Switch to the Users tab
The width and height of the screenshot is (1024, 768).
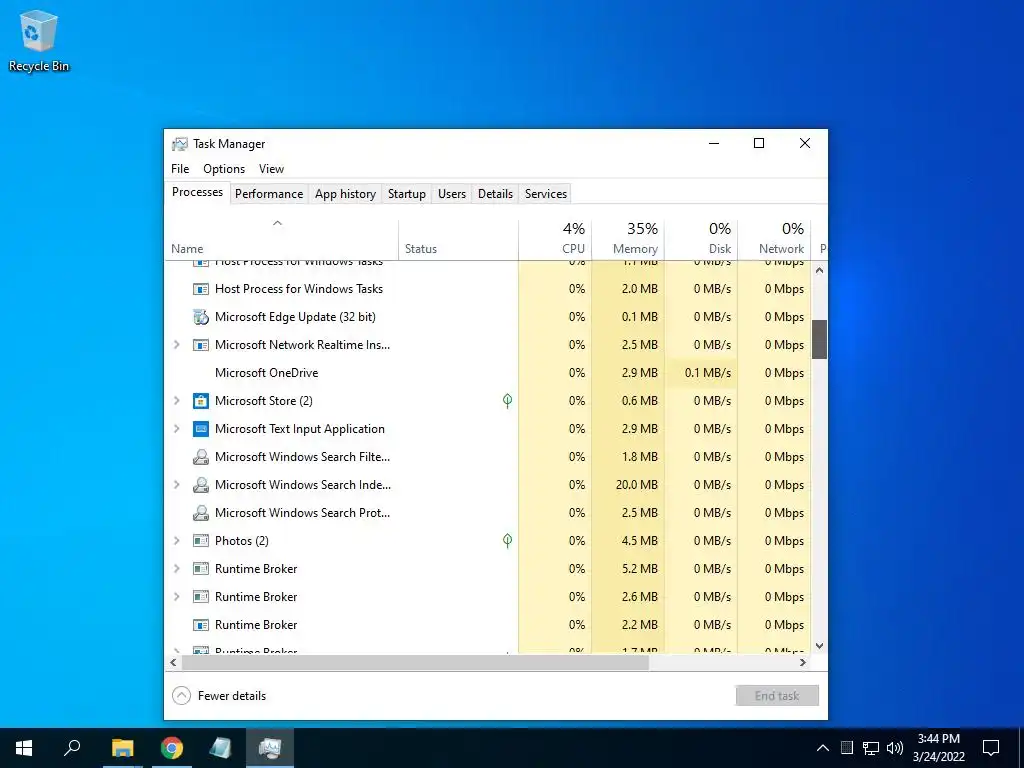coord(452,194)
